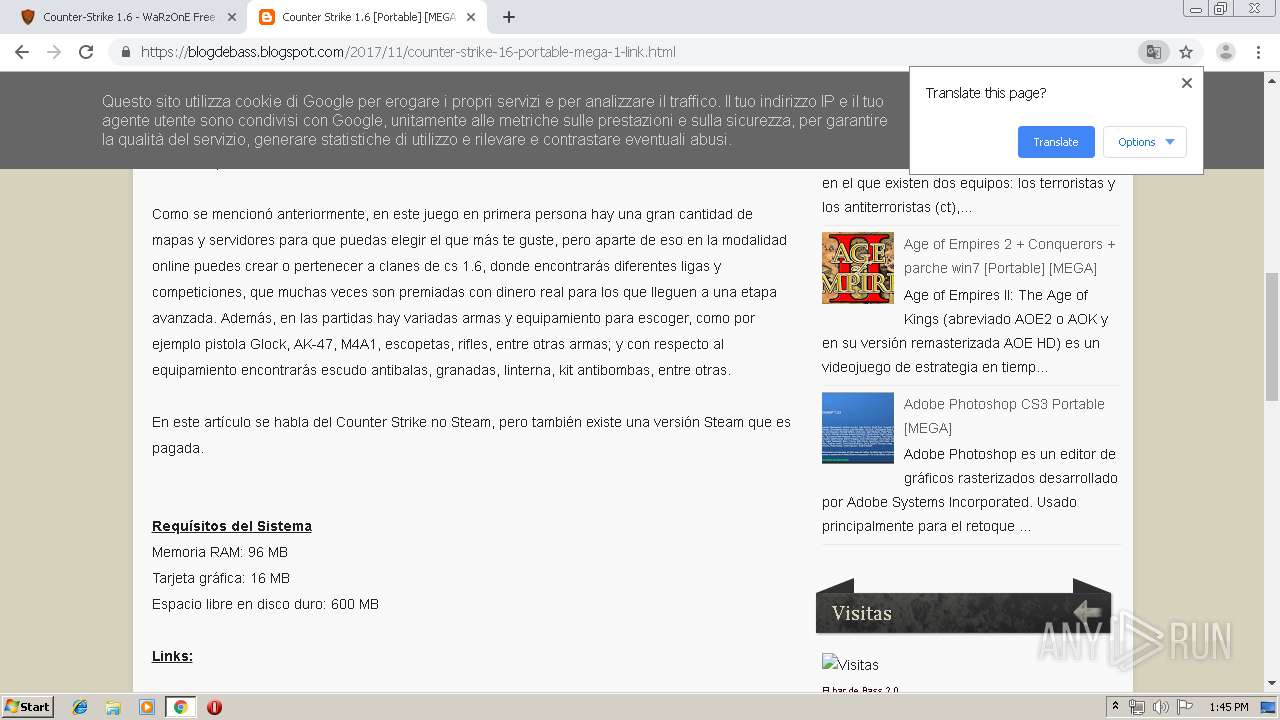
Task: Click the Adobe Photoshop CS3 thumbnail
Action: pos(858,428)
